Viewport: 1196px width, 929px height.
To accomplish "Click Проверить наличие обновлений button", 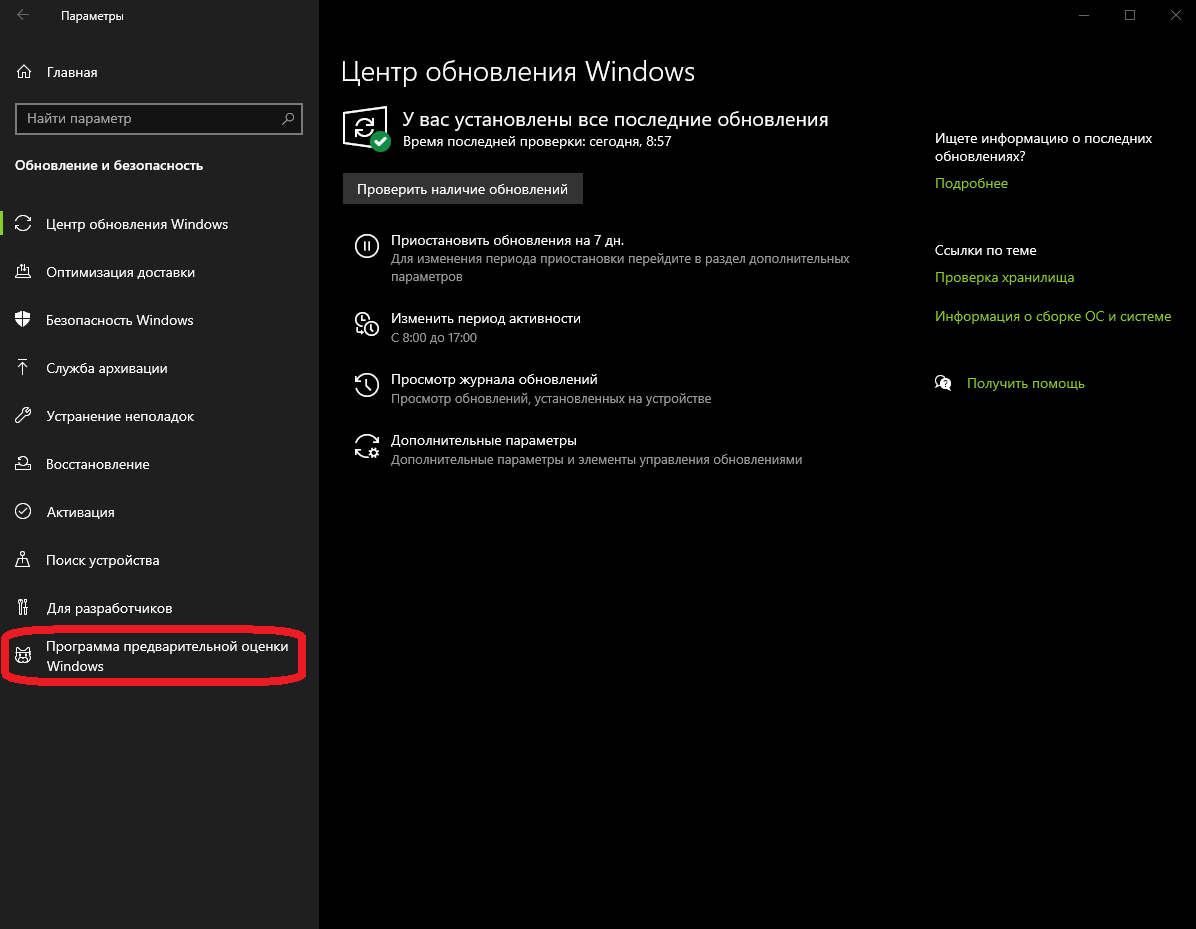I will (x=462, y=188).
